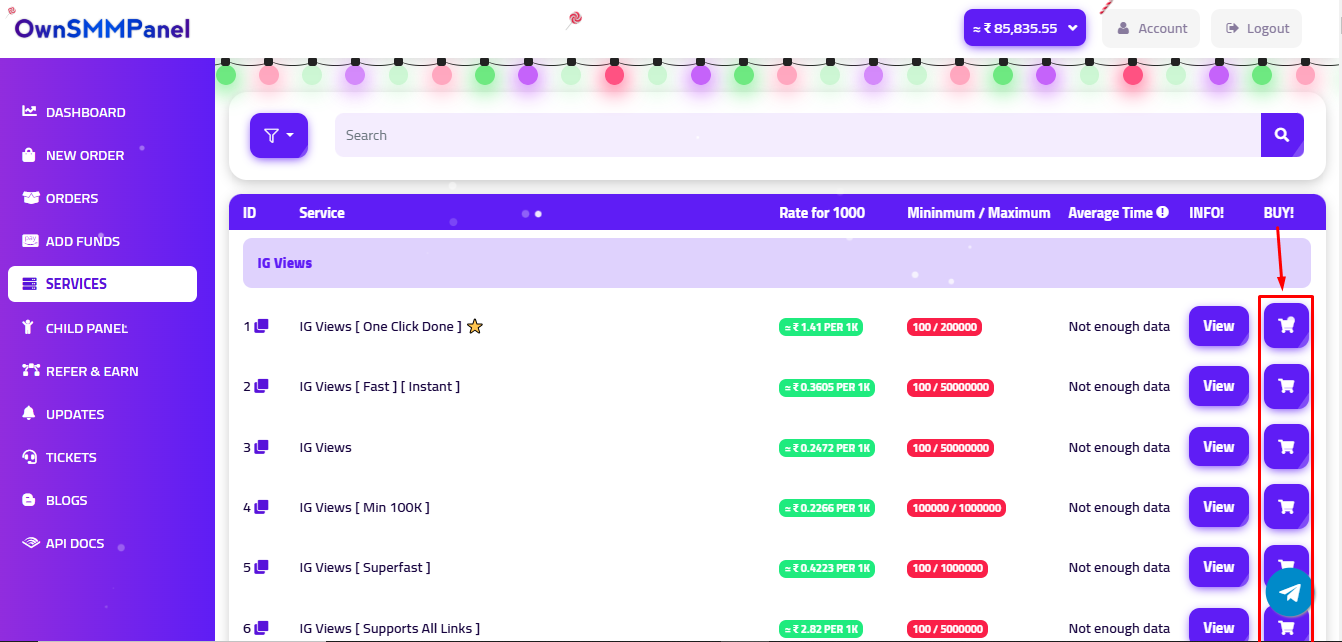The image size is (1342, 642).
Task: Click the star icon next to One Click Done
Action: pyautogui.click(x=475, y=326)
